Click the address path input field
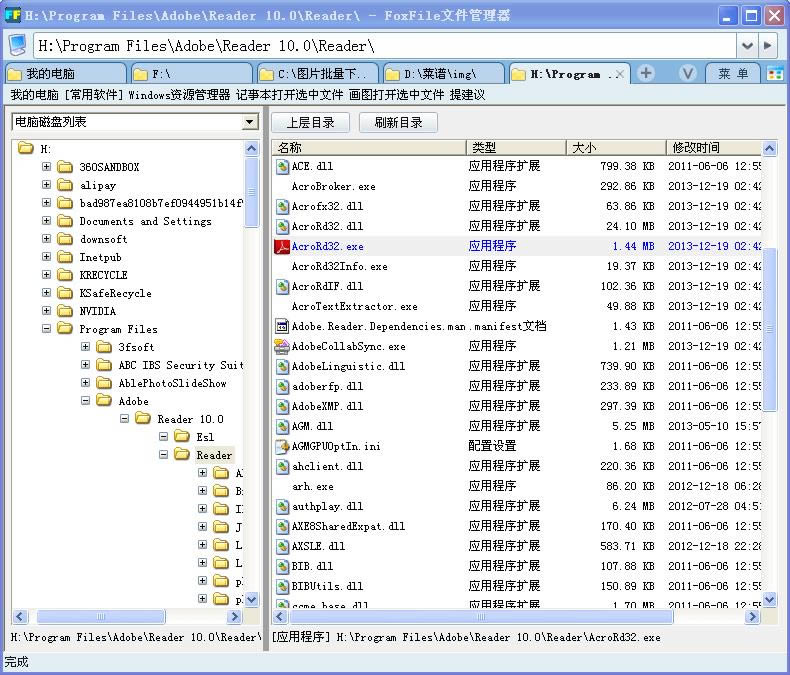 (385, 46)
